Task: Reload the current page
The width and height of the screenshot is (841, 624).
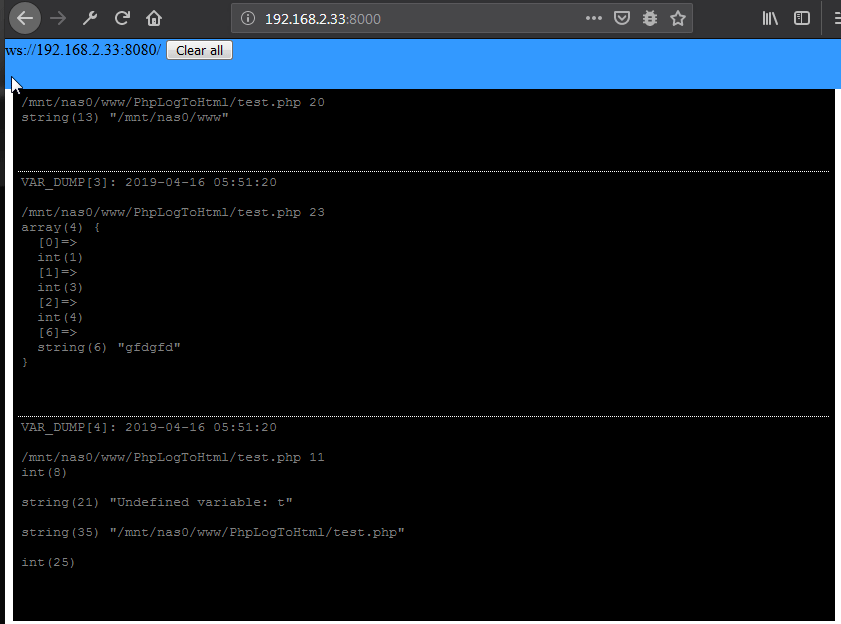Action: (x=122, y=18)
